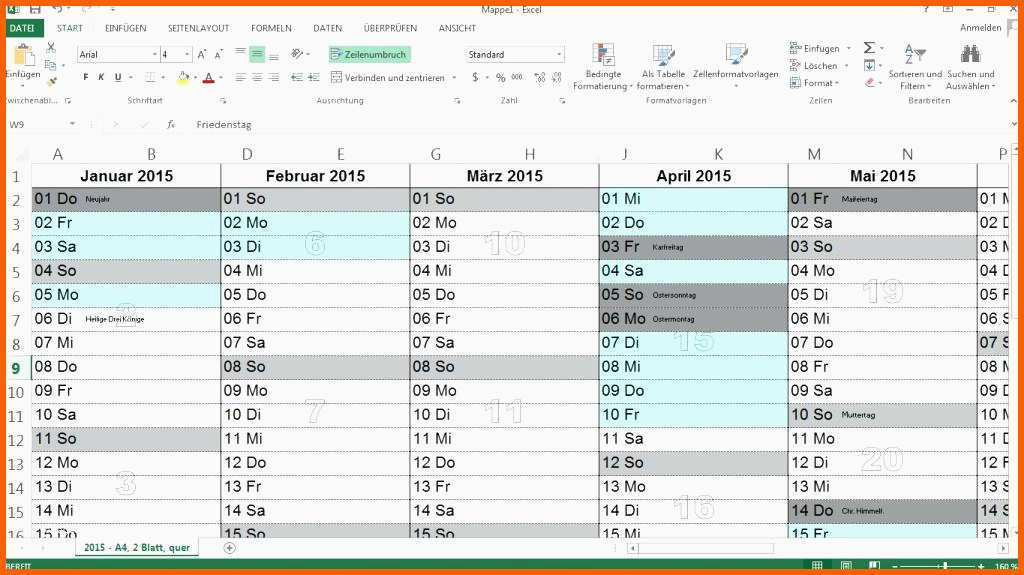The height and width of the screenshot is (575, 1024).
Task: Click the insert function fx icon
Action: click(x=171, y=125)
